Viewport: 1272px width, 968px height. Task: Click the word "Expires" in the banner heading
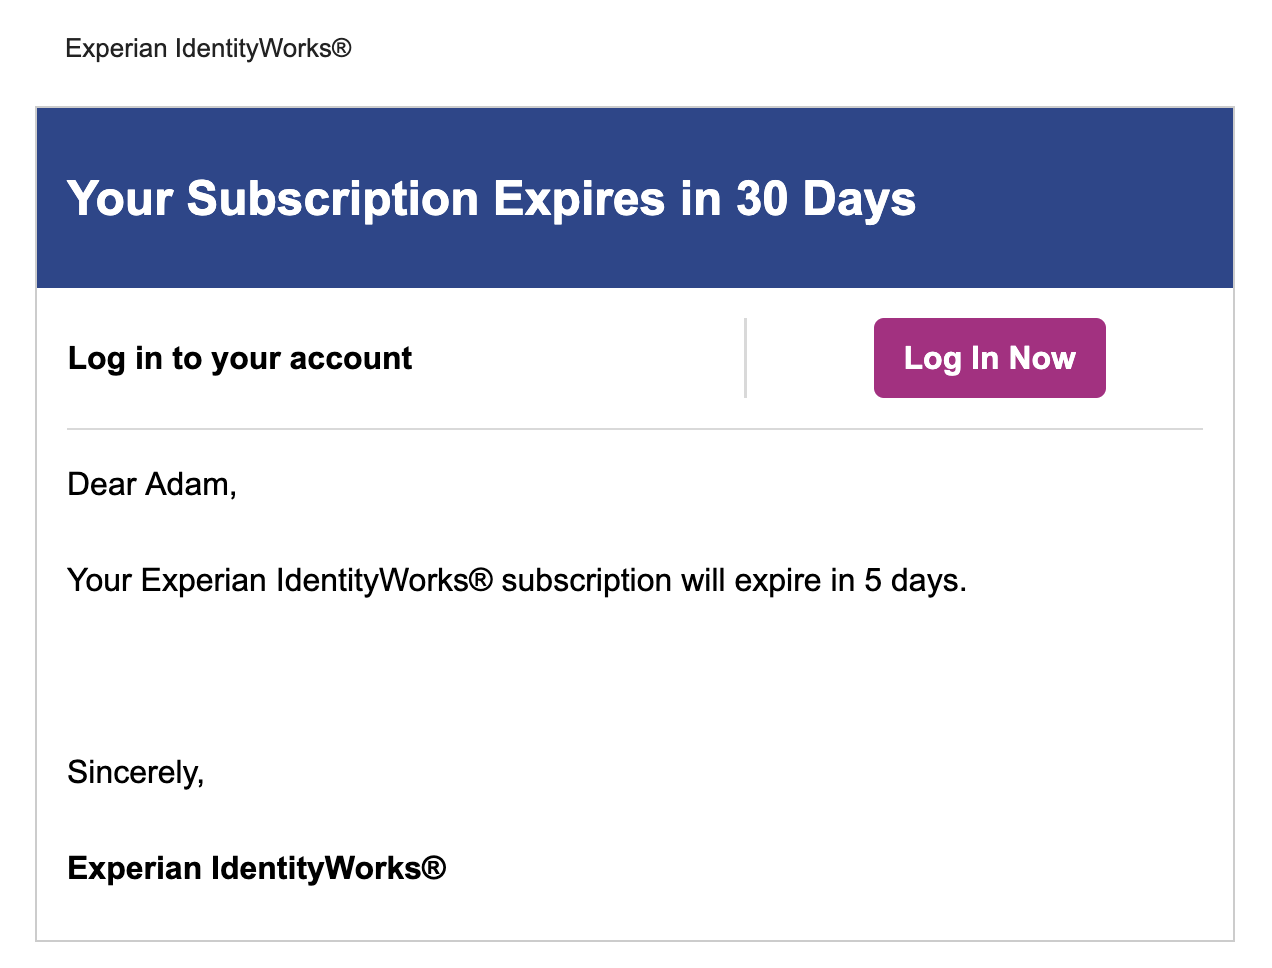coord(579,198)
